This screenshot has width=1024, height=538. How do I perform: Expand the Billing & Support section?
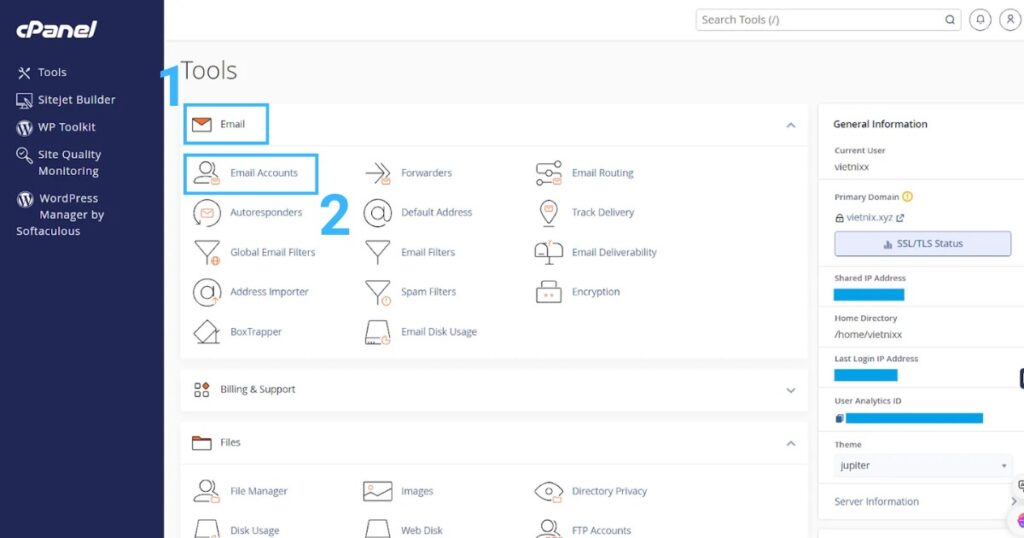coord(790,390)
